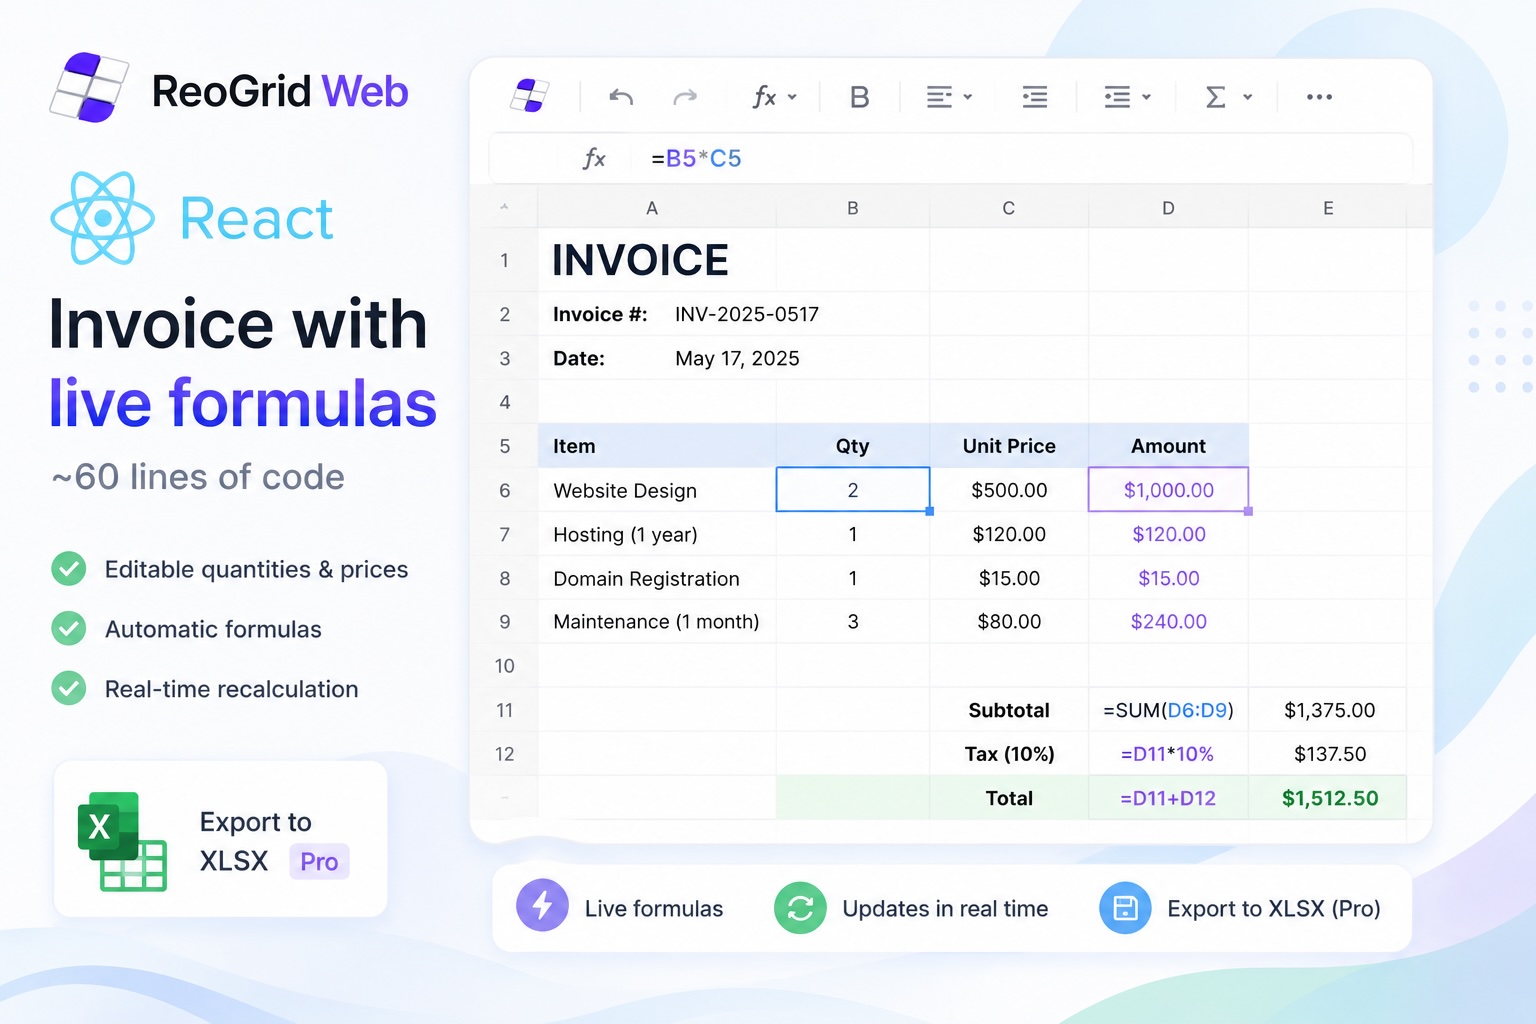This screenshot has width=1536, height=1024.
Task: Click the green refresh Updates icon
Action: click(x=800, y=907)
